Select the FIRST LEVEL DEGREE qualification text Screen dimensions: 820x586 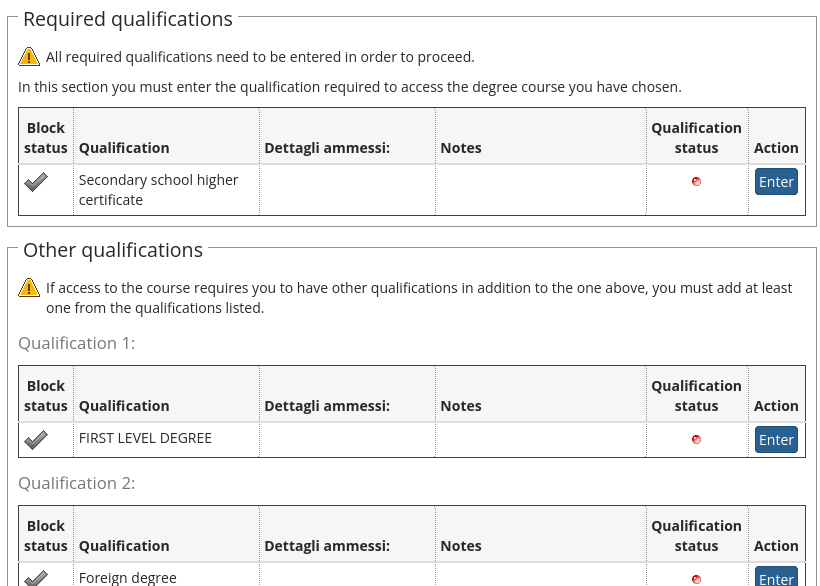point(145,438)
